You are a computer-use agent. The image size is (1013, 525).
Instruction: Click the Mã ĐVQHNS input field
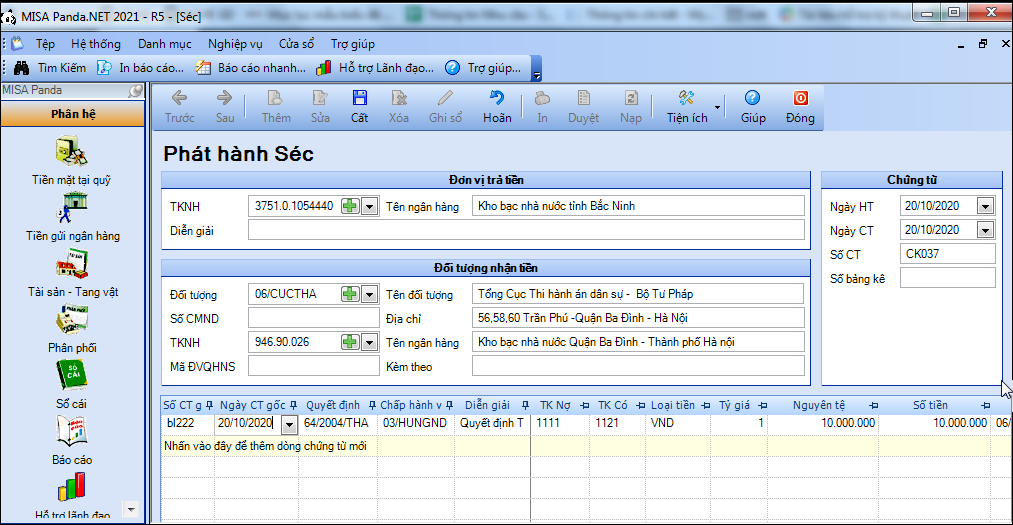pos(313,365)
